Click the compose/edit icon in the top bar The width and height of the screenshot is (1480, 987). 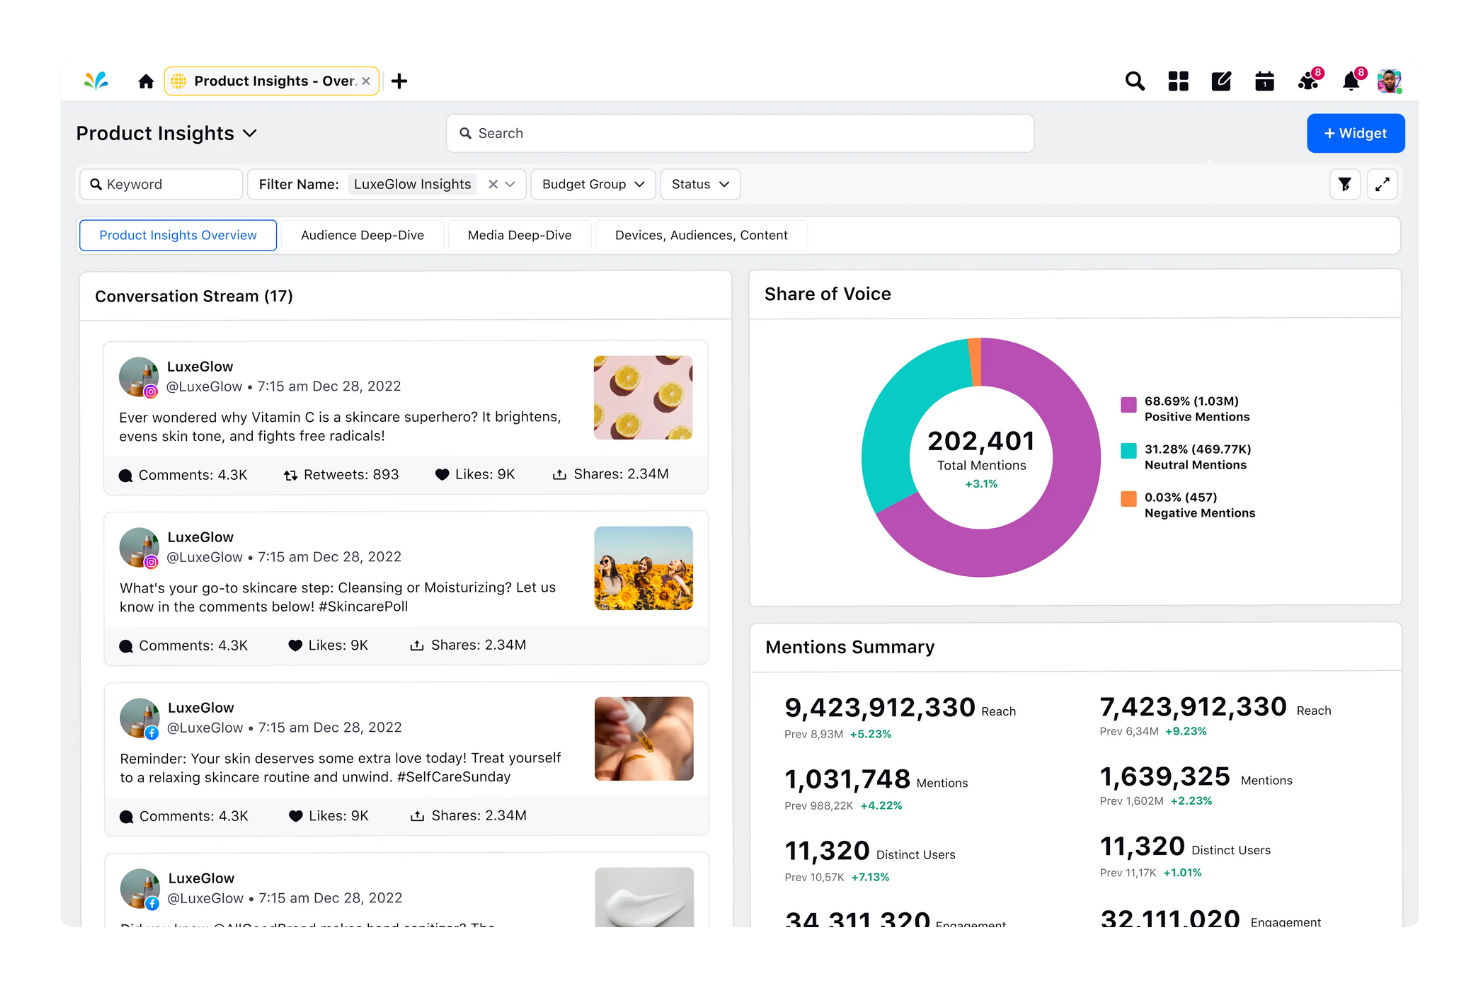coord(1221,81)
